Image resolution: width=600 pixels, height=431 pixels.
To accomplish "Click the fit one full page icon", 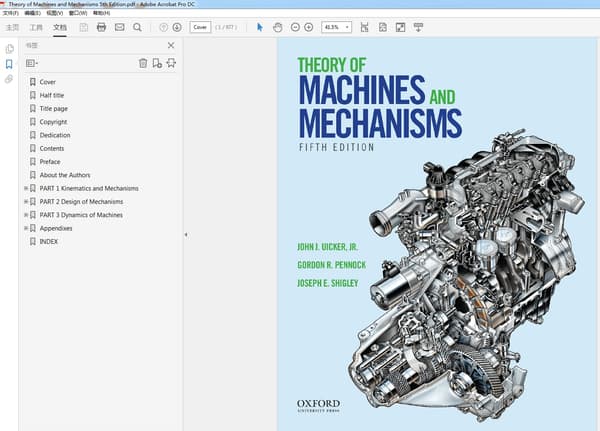I will point(382,27).
